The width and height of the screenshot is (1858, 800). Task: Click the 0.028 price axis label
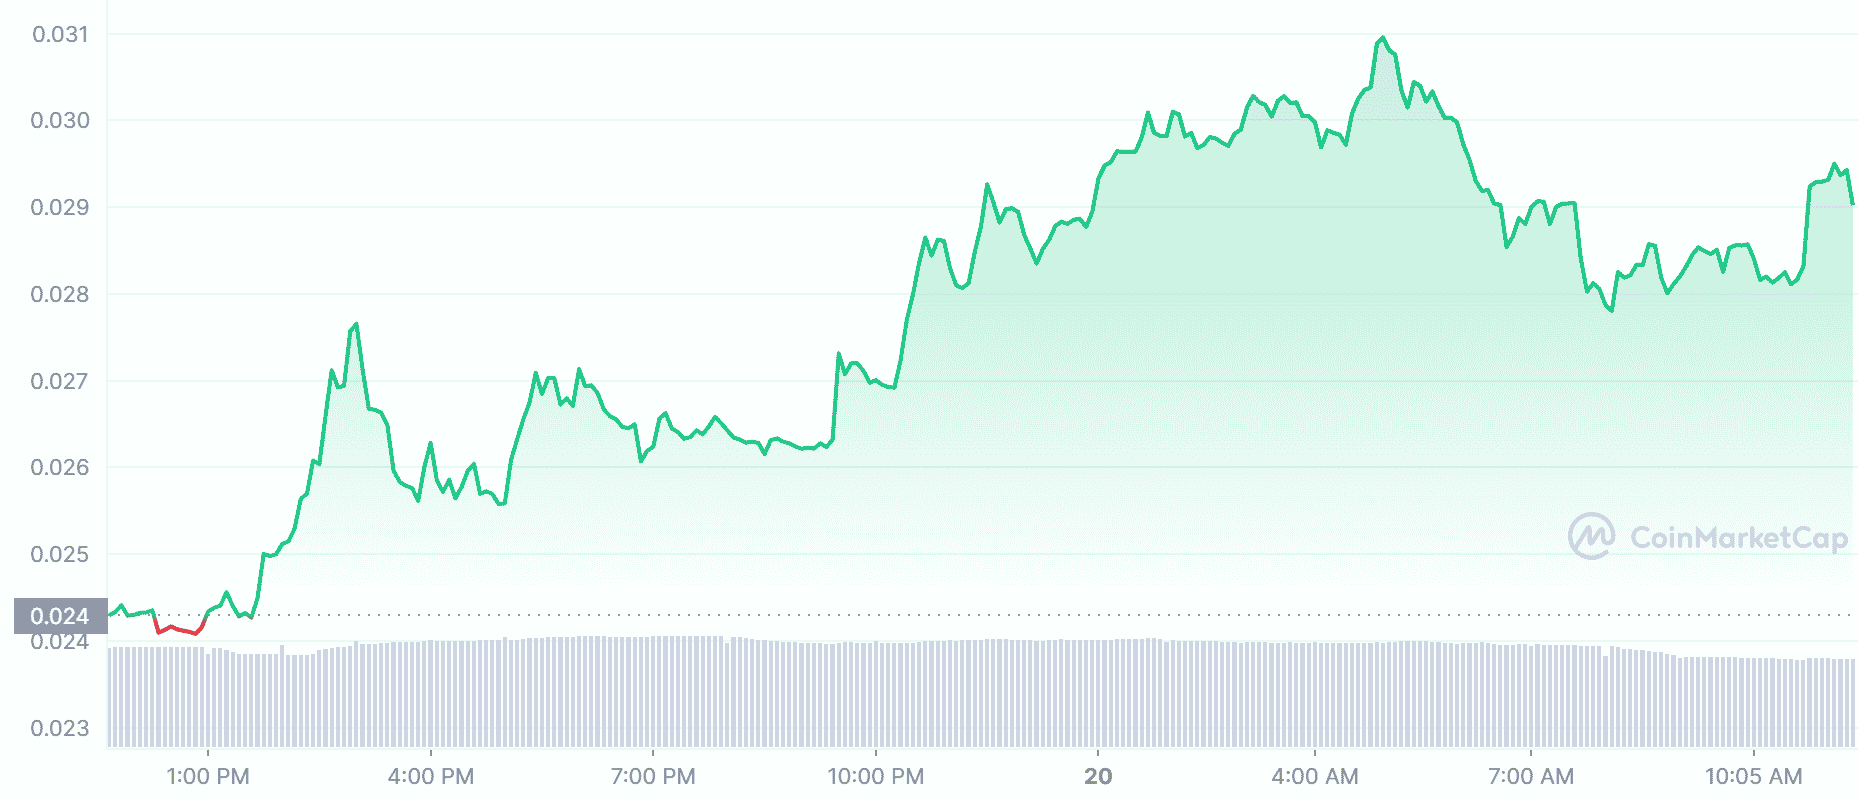click(60, 294)
